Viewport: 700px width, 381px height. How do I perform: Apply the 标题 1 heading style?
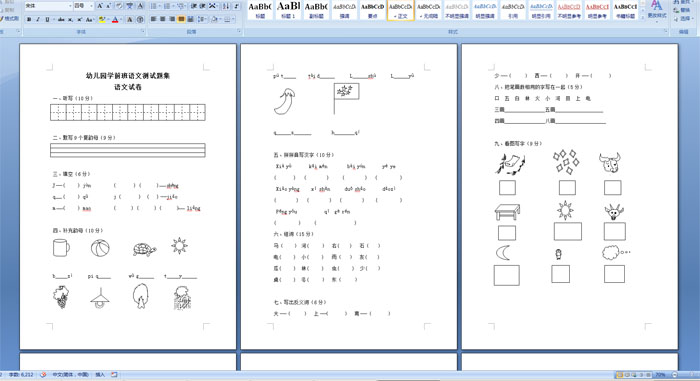[x=288, y=10]
